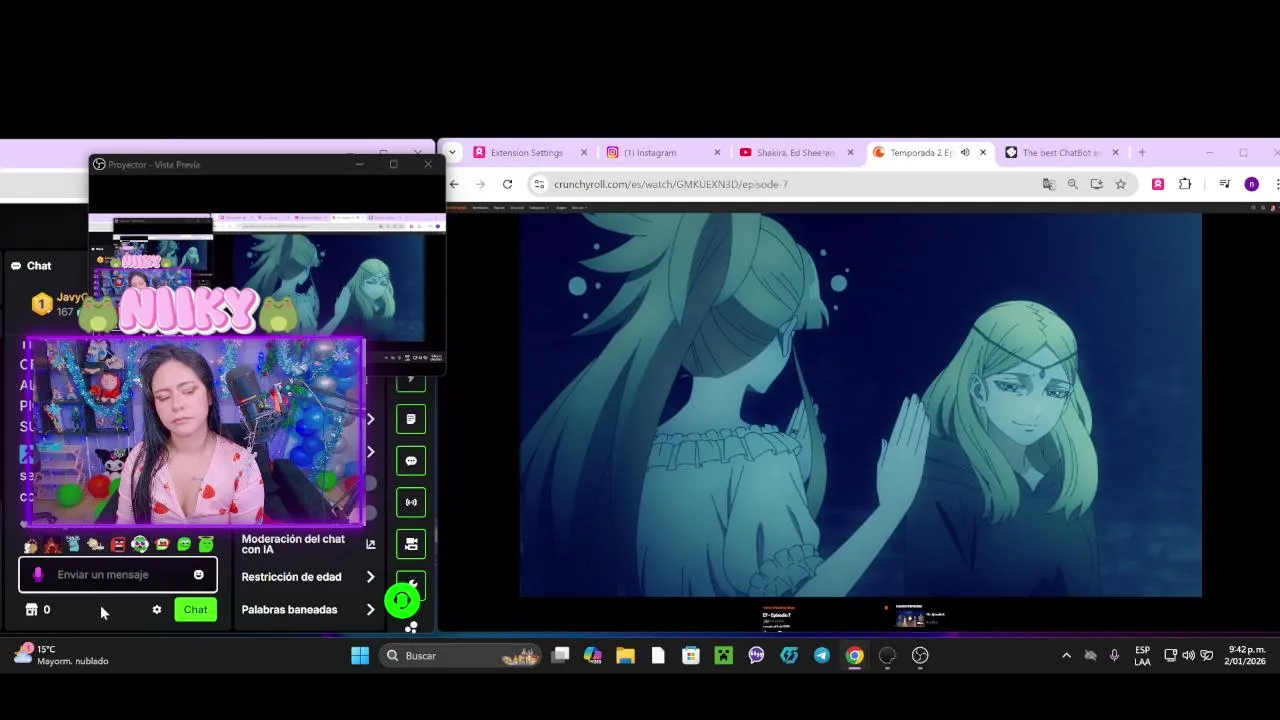Install app icon in address bar
The width and height of the screenshot is (1280, 720).
(1096, 184)
